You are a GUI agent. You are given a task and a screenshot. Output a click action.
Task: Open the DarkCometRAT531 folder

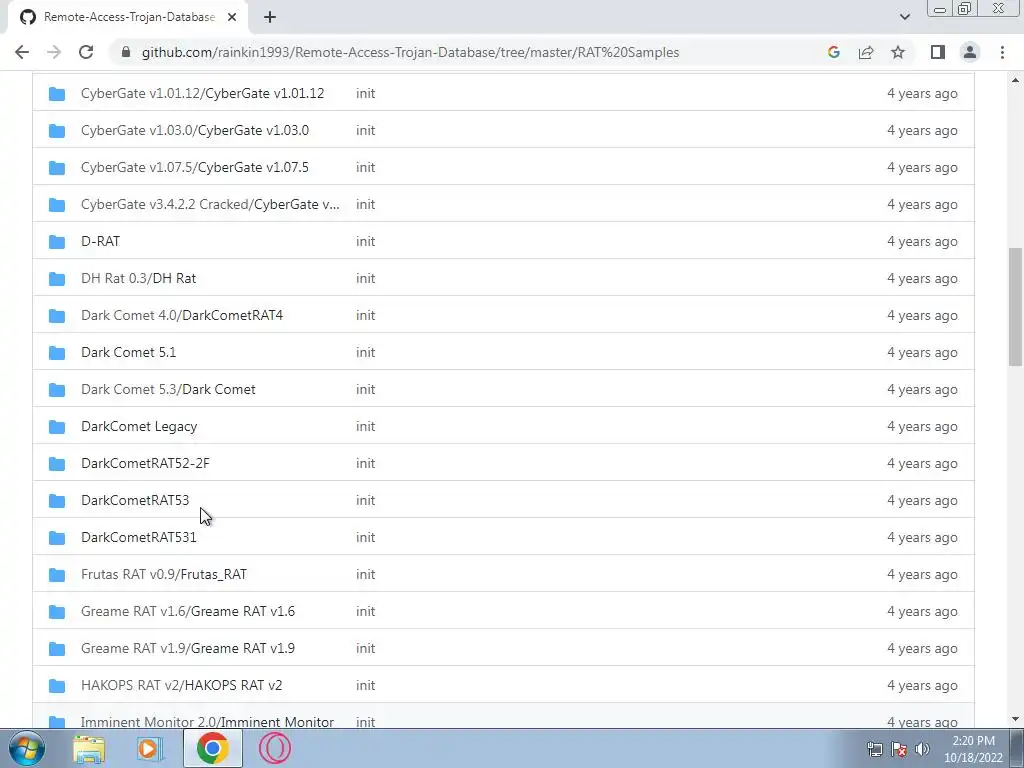click(138, 537)
